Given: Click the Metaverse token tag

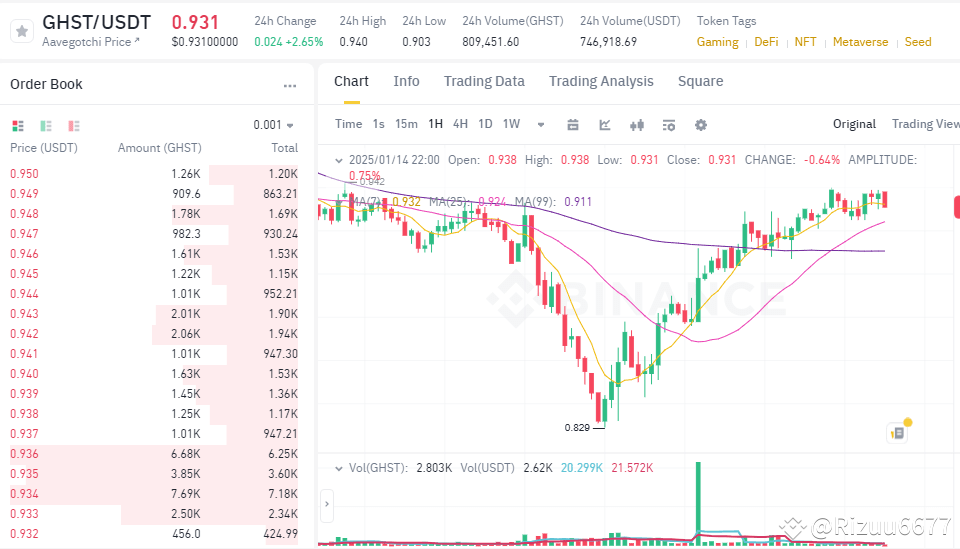Looking at the screenshot, I should (x=860, y=42).
